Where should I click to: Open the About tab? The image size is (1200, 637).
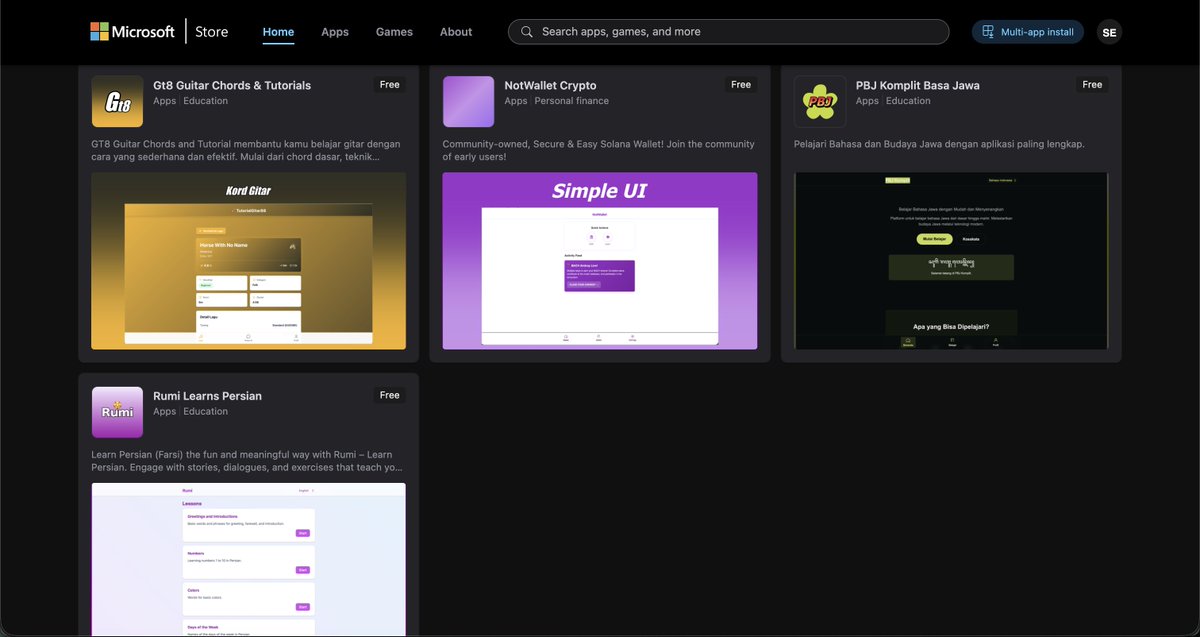pyautogui.click(x=456, y=32)
